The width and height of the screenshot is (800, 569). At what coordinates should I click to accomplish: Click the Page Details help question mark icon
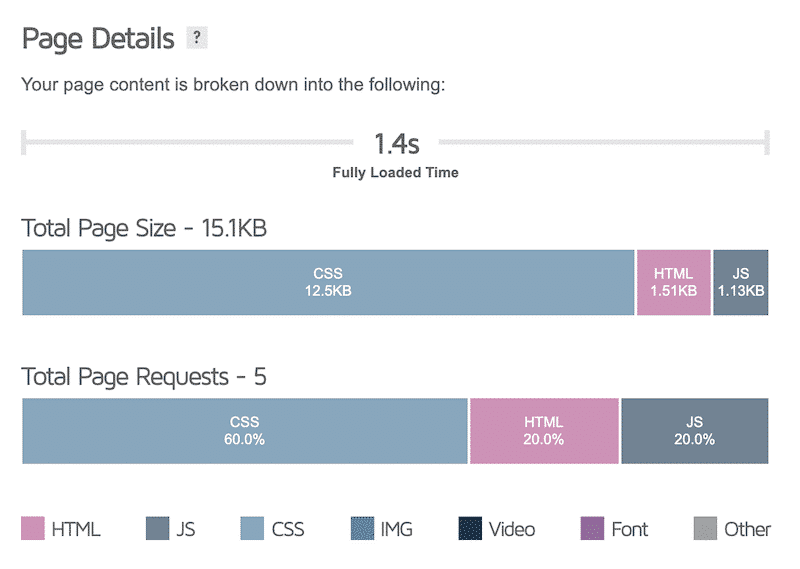(x=197, y=39)
